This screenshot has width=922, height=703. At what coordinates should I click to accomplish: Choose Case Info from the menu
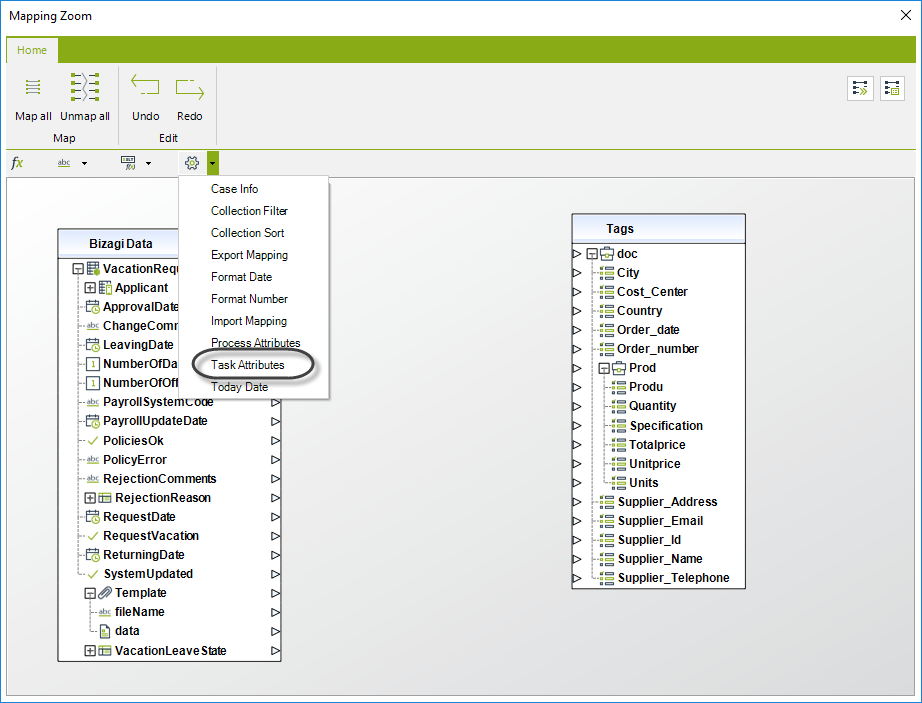coord(235,189)
